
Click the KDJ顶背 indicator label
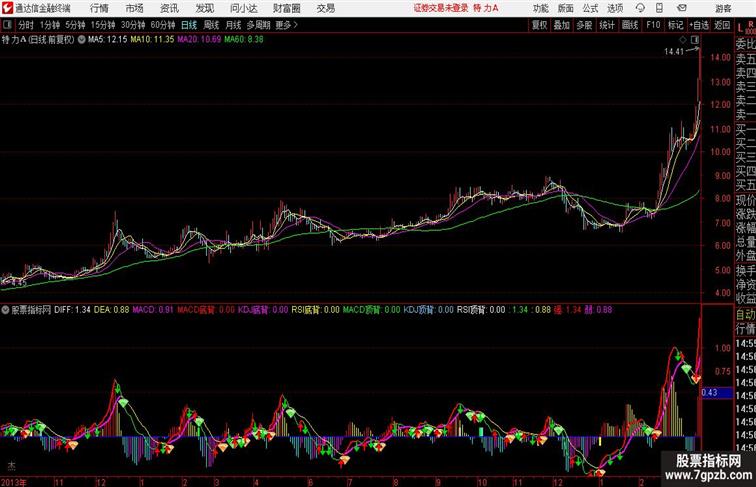click(x=419, y=310)
